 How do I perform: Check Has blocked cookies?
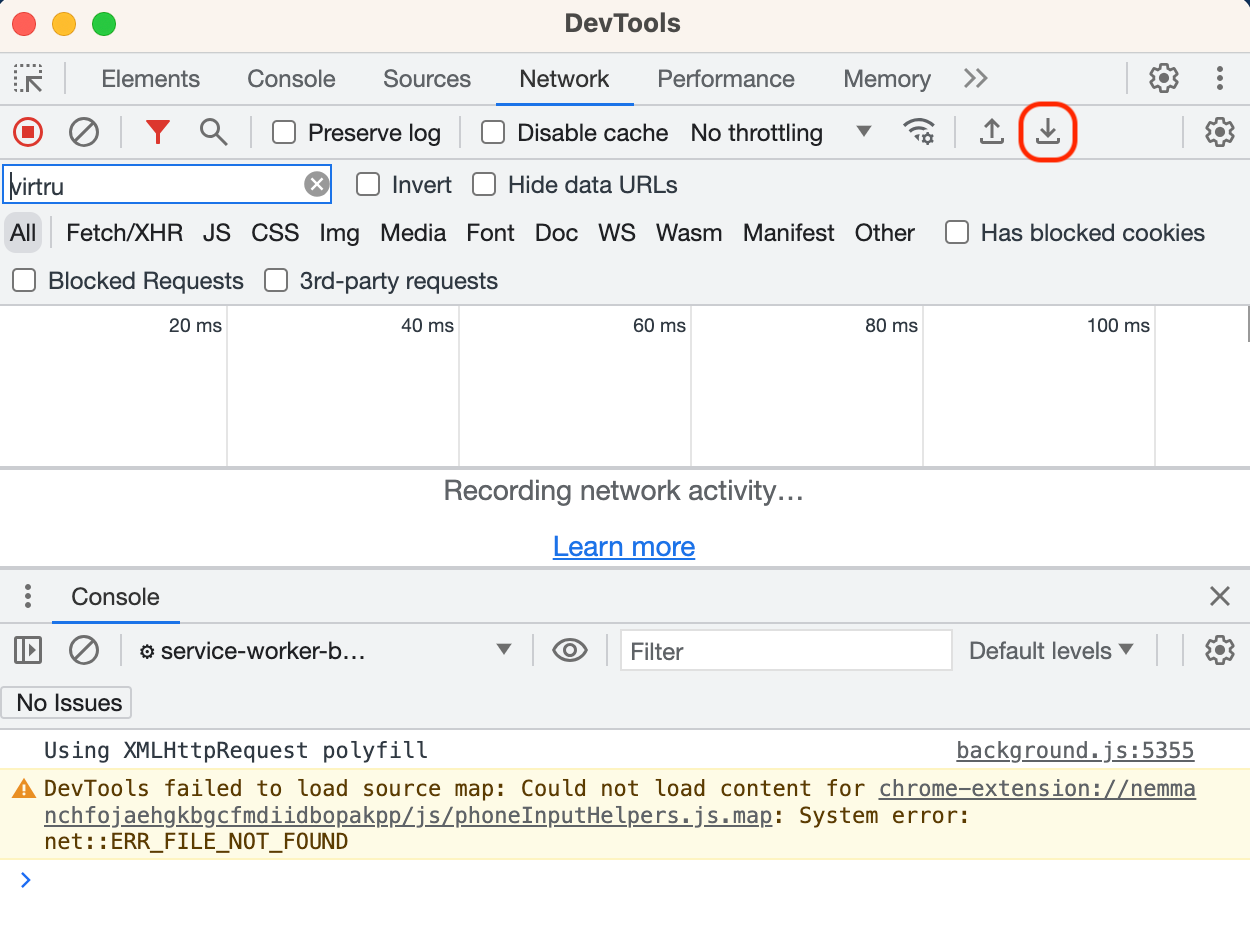(x=957, y=233)
